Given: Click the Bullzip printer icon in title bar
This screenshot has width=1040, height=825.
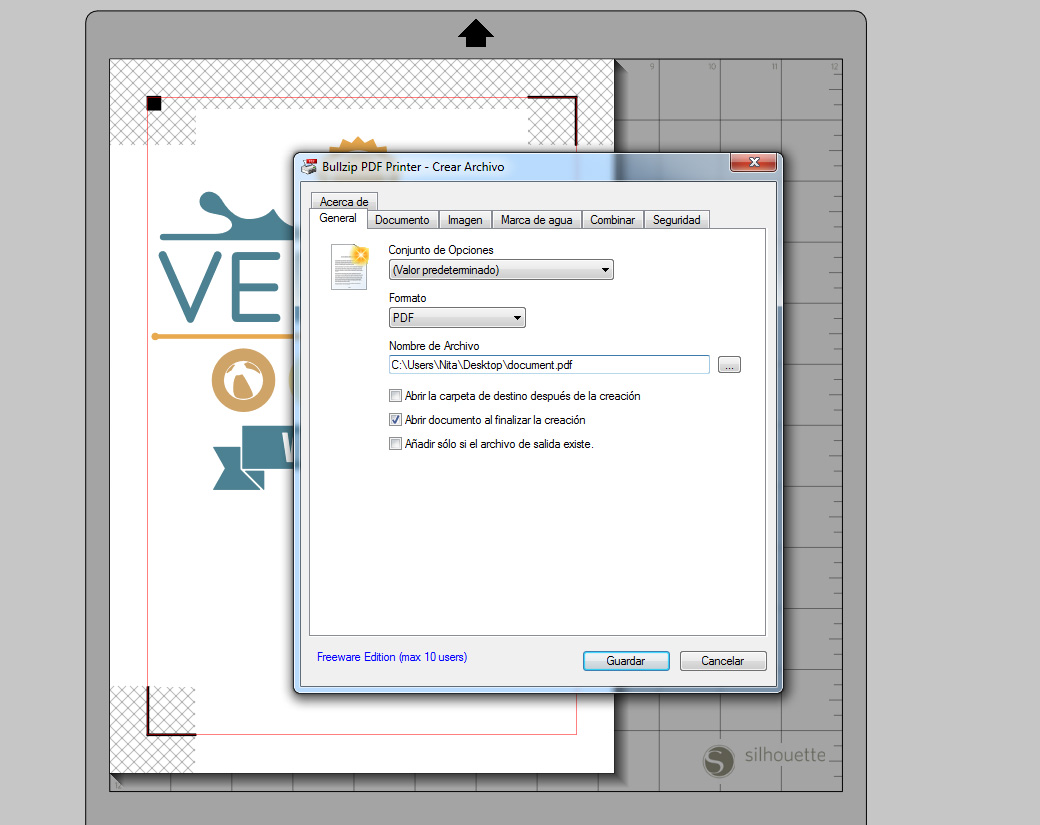Looking at the screenshot, I should pyautogui.click(x=309, y=166).
